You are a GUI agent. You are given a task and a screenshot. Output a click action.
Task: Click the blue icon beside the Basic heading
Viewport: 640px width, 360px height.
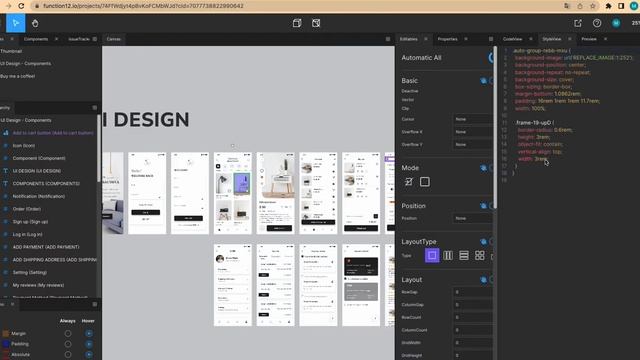point(483,81)
